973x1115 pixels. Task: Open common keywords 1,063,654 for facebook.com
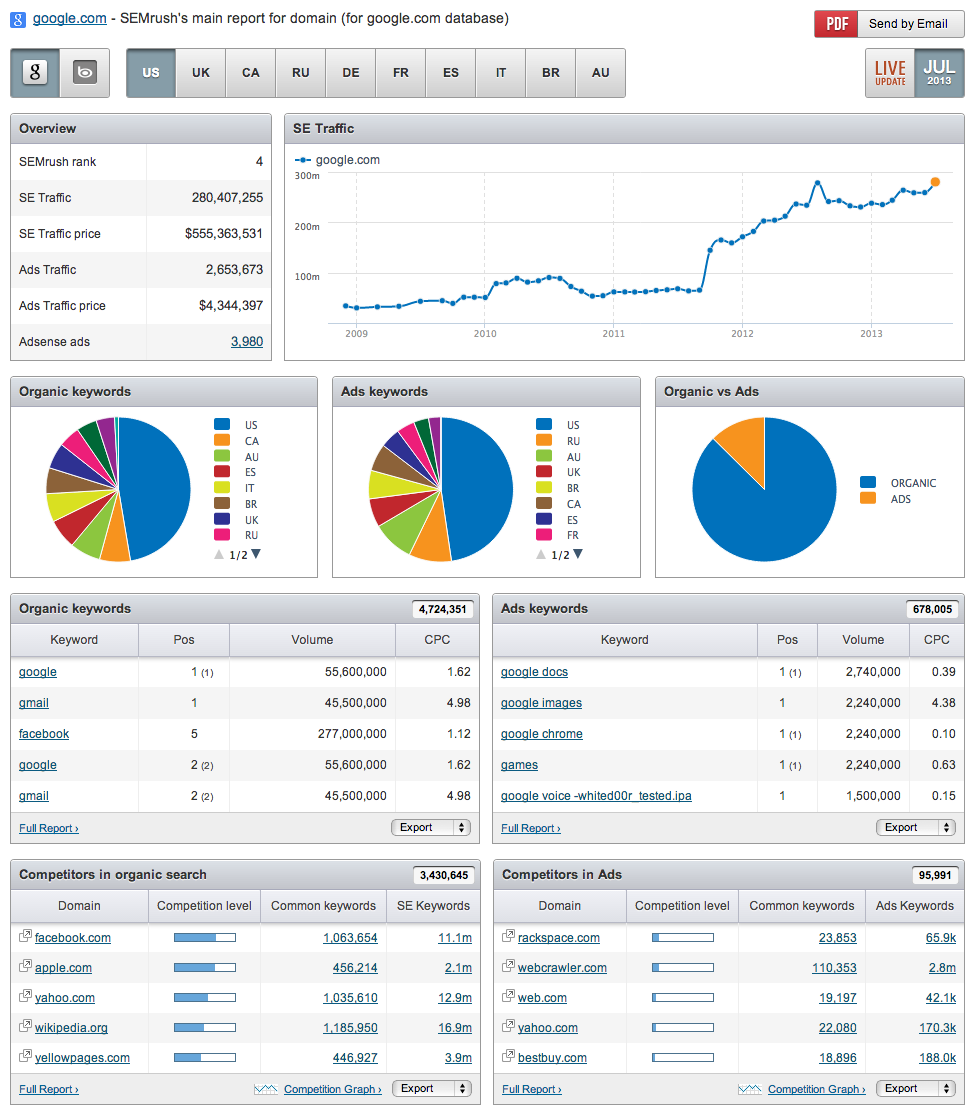pos(351,937)
